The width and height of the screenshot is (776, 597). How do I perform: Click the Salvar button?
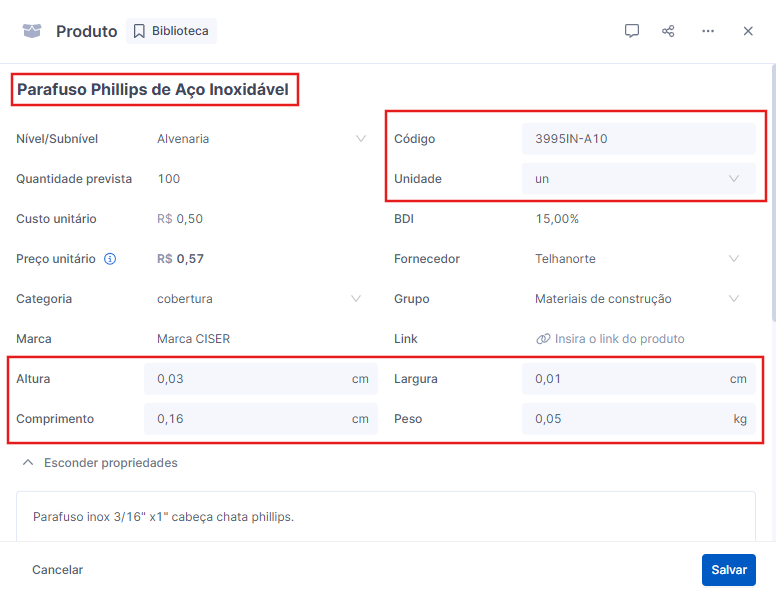pyautogui.click(x=728, y=570)
